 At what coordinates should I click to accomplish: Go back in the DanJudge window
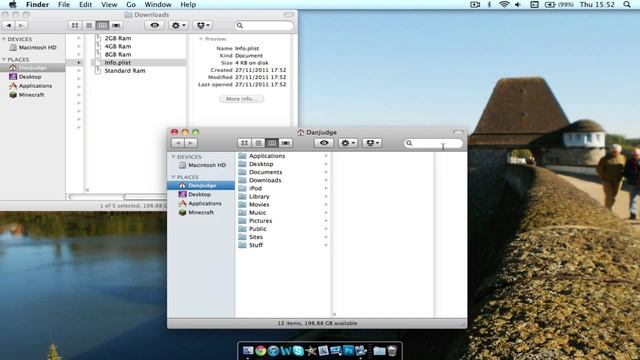coord(178,143)
